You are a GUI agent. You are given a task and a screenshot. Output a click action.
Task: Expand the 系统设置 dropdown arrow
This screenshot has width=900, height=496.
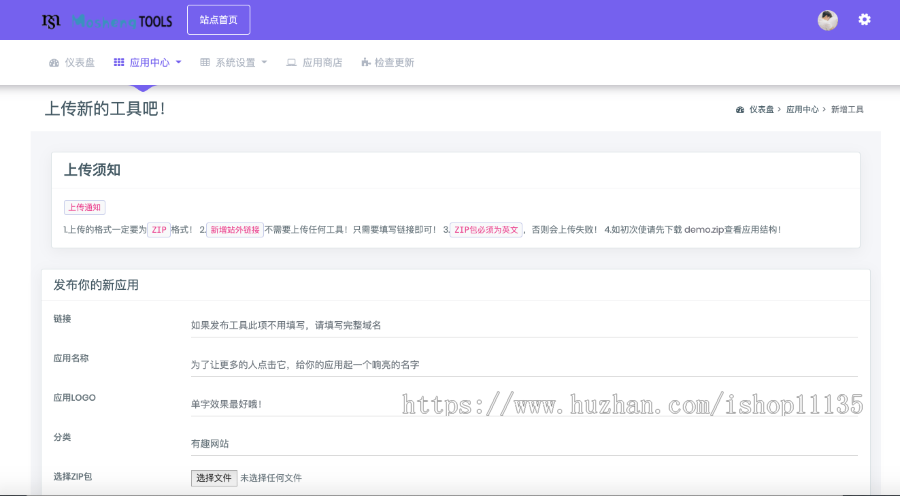click(264, 62)
